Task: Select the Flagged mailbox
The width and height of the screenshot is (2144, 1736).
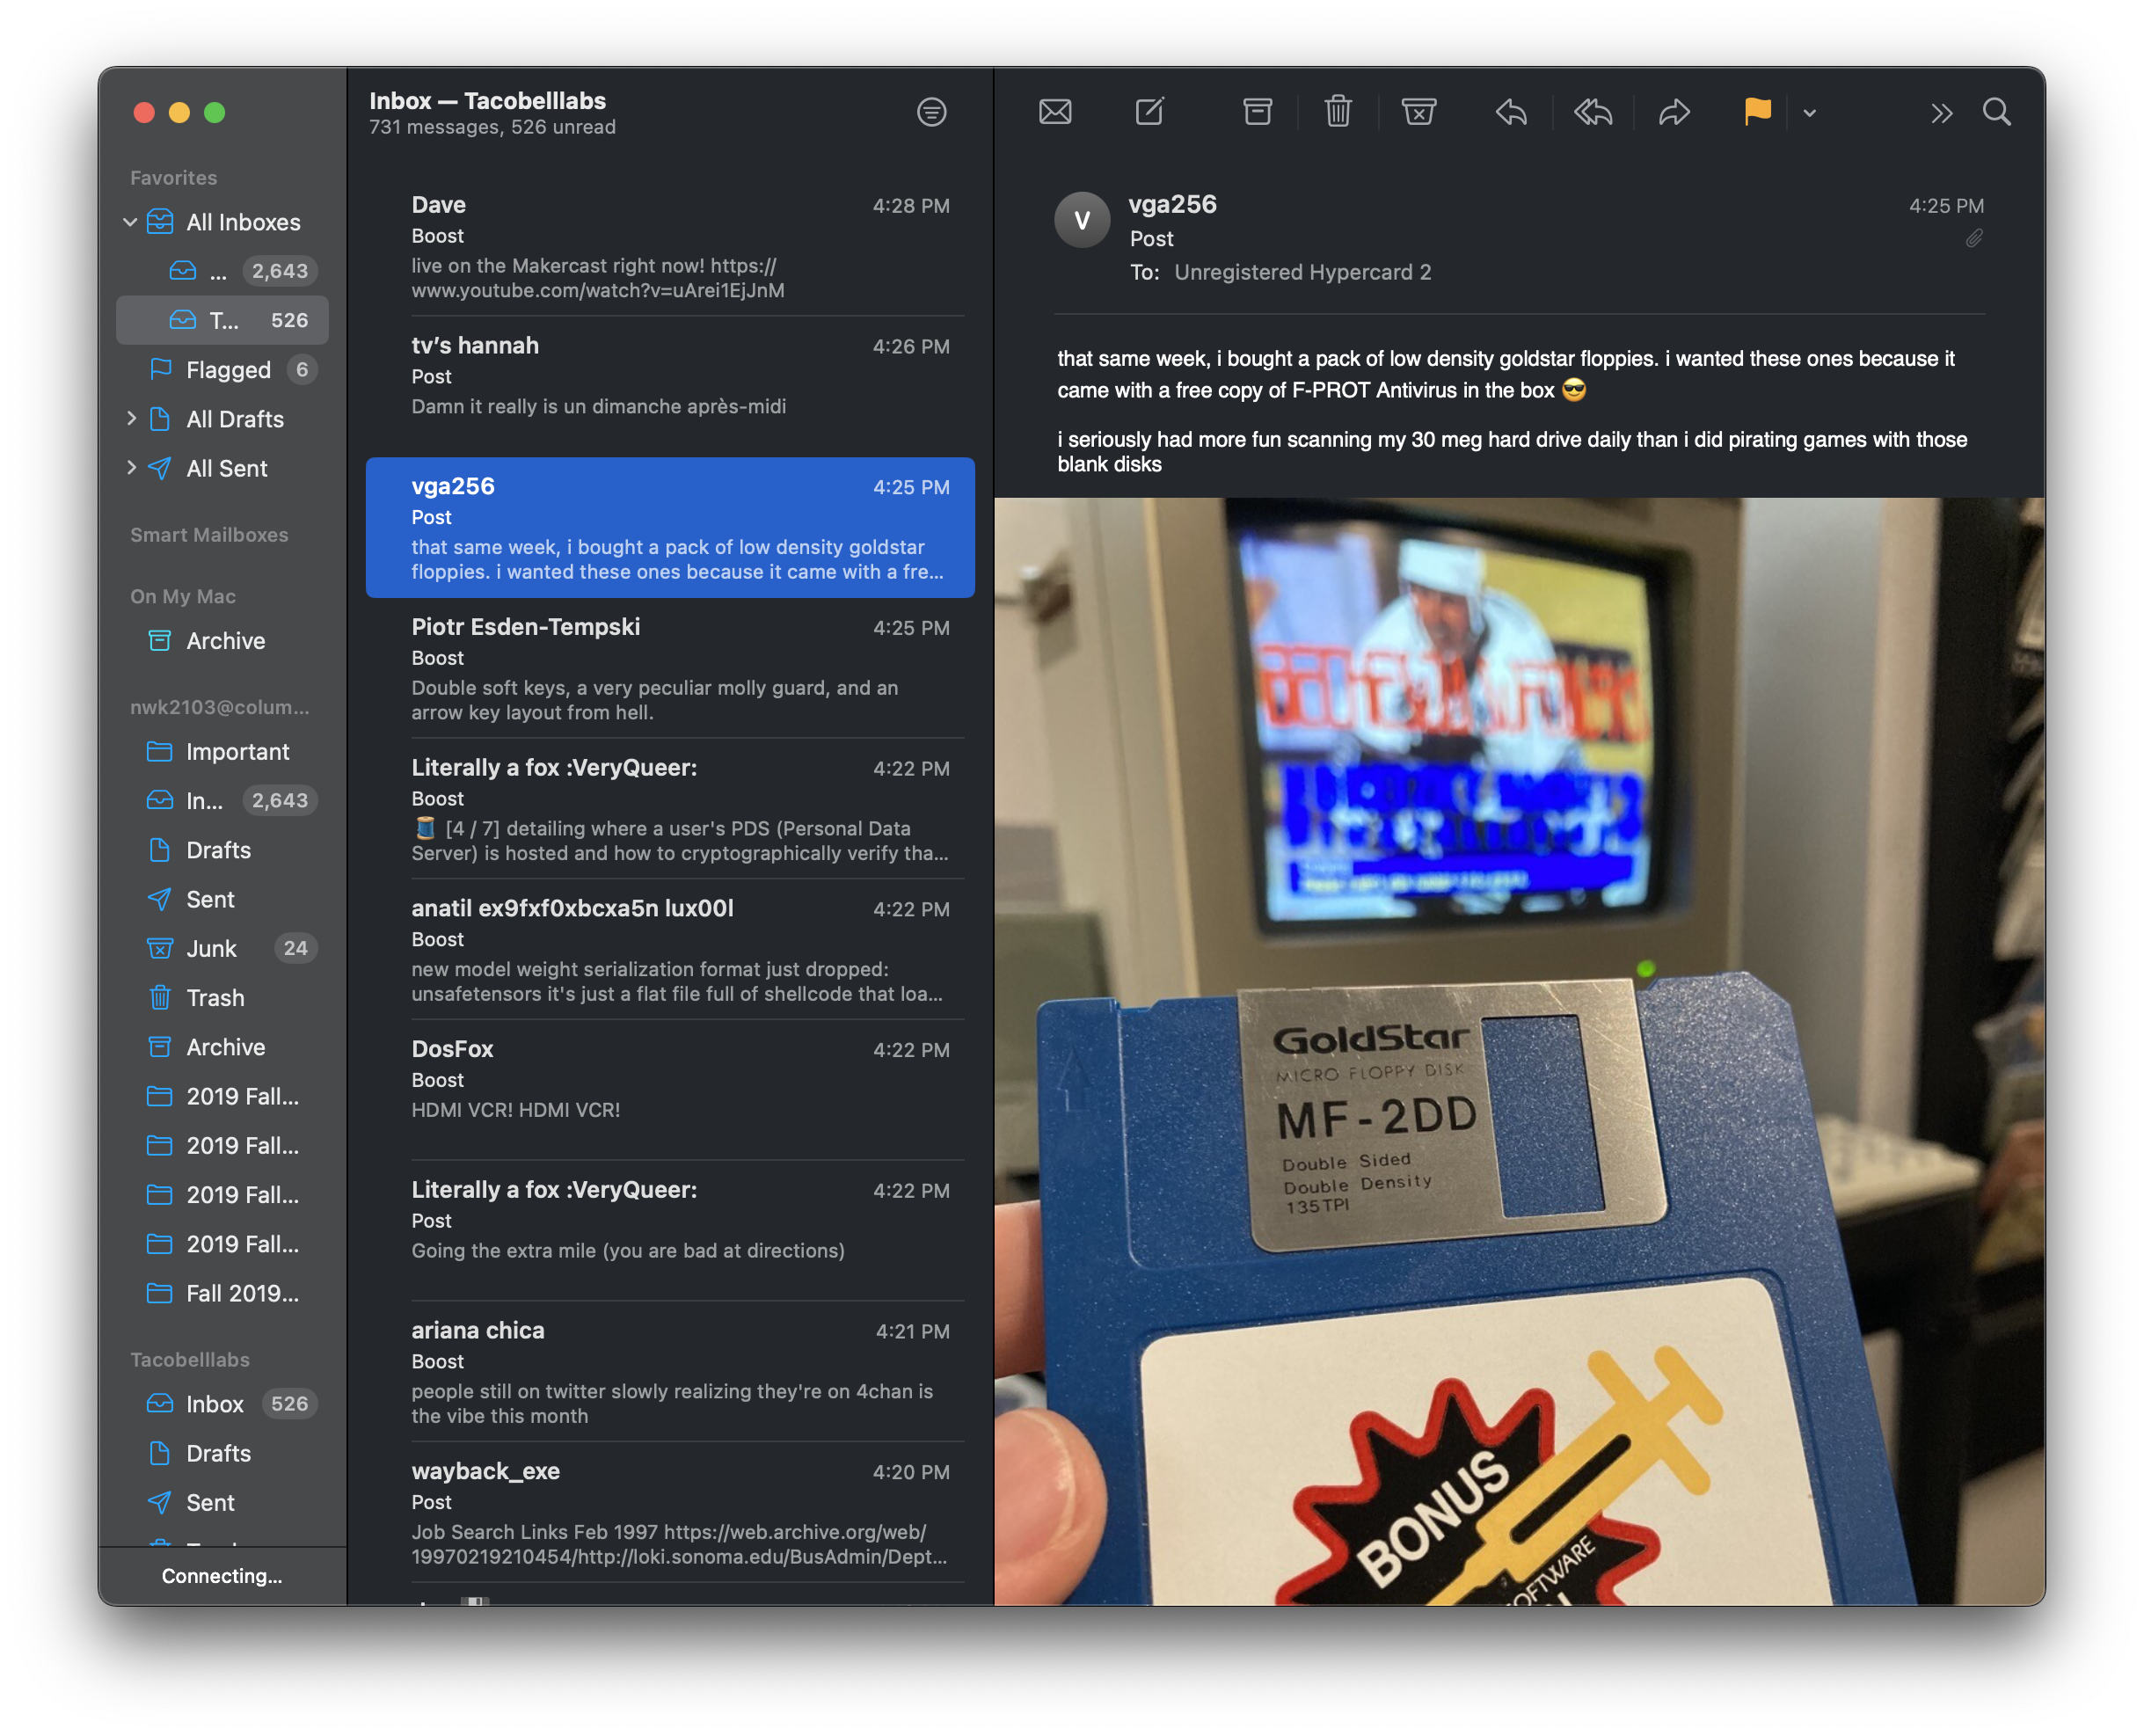Action: click(x=228, y=370)
